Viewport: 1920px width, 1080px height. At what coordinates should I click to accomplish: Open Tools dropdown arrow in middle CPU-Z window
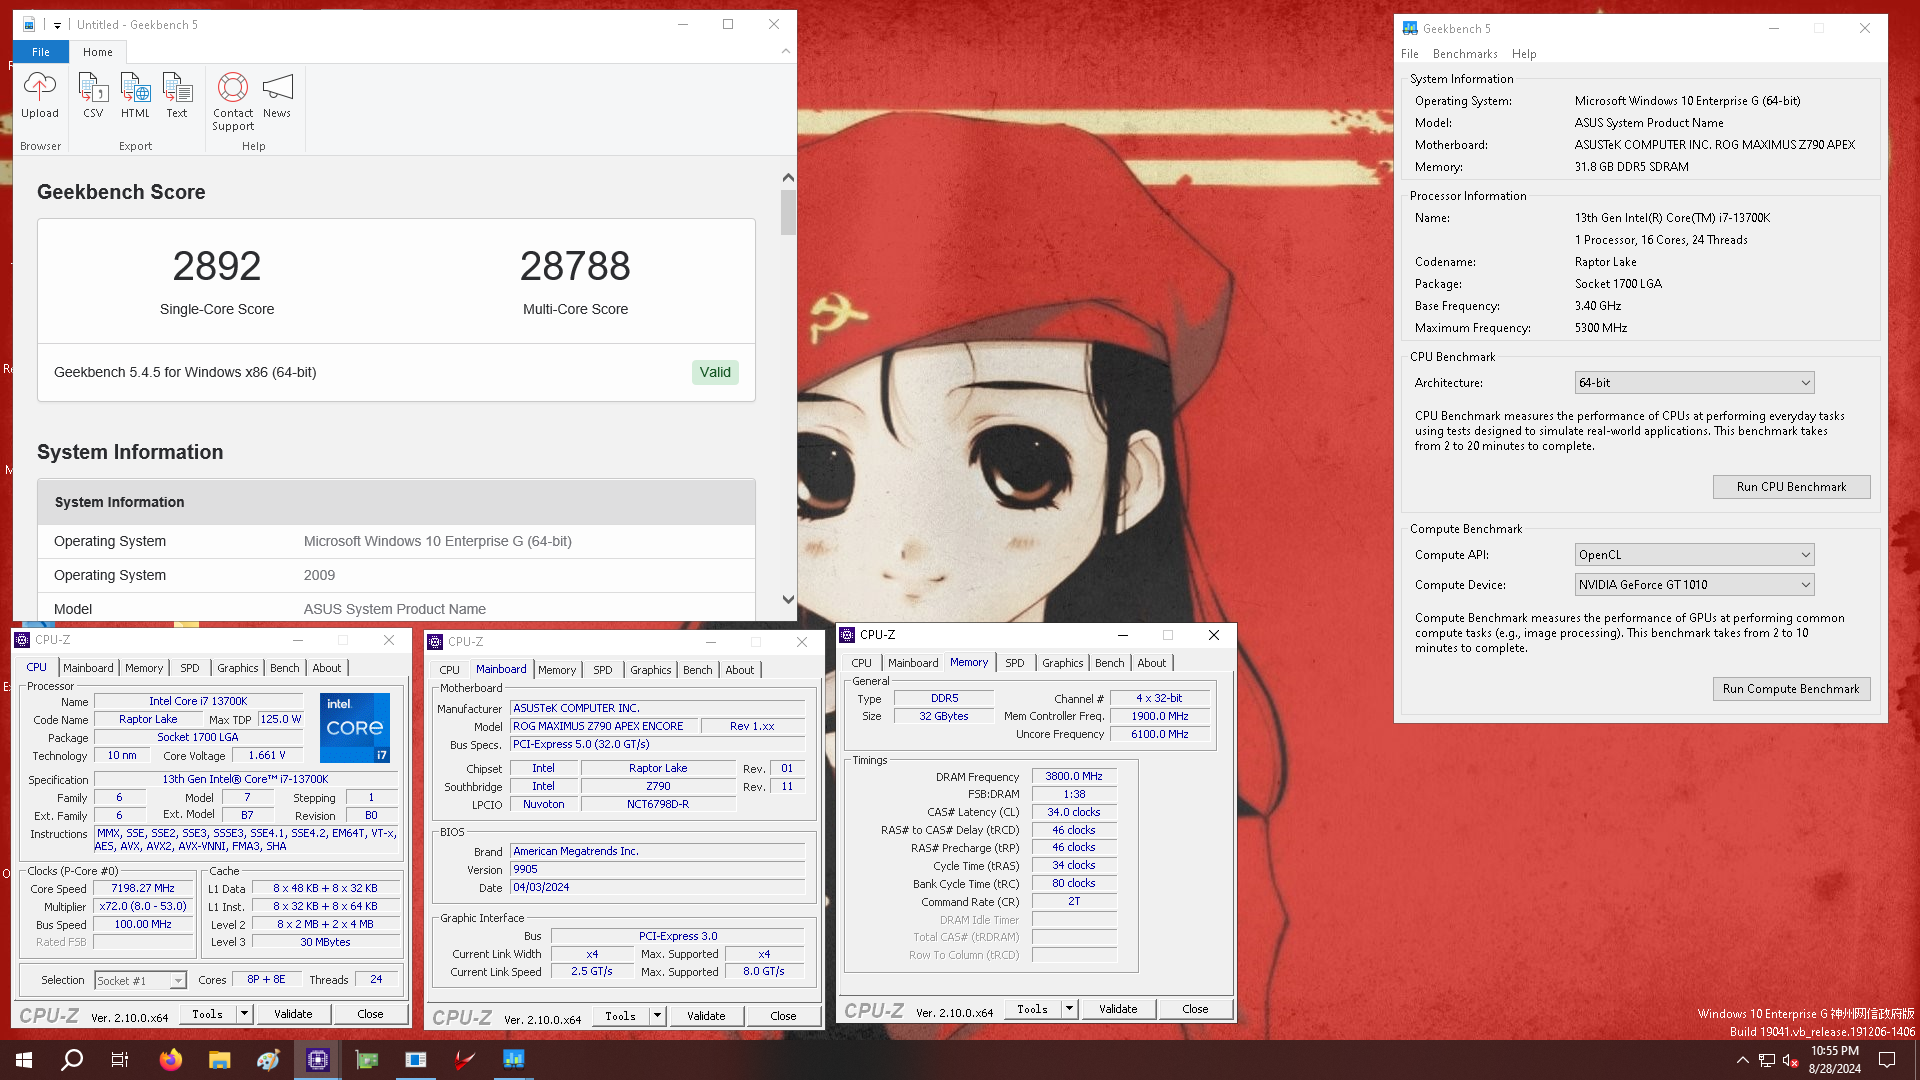657,1016
